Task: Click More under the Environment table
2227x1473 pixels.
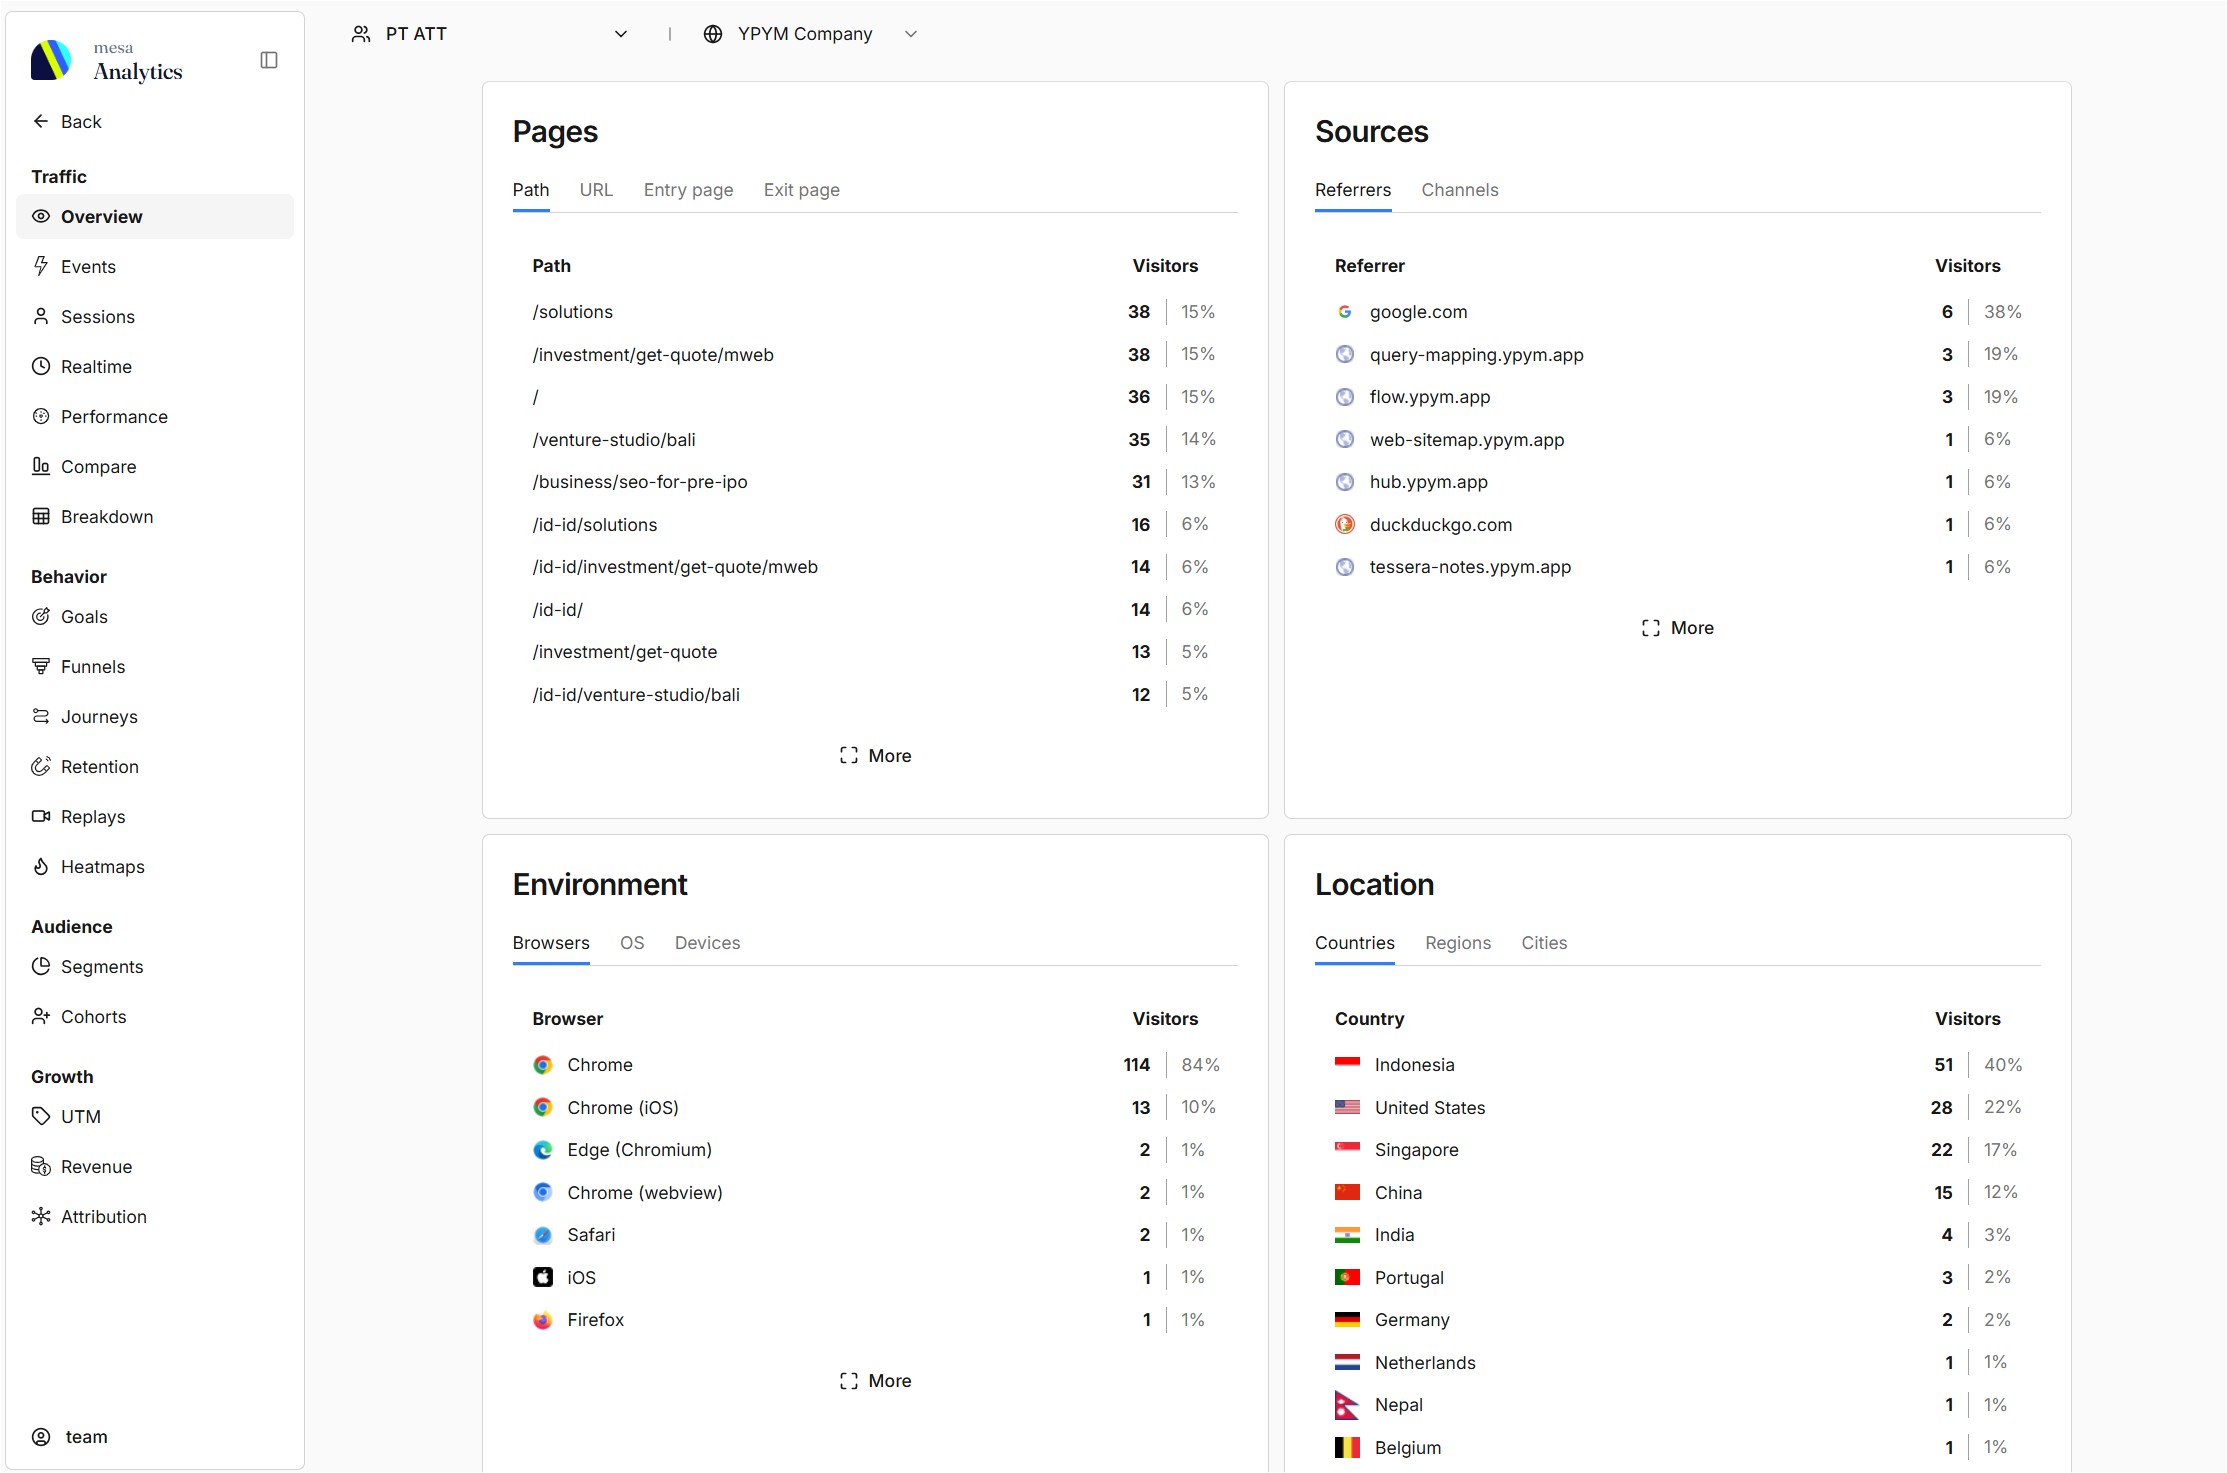Action: point(875,1381)
